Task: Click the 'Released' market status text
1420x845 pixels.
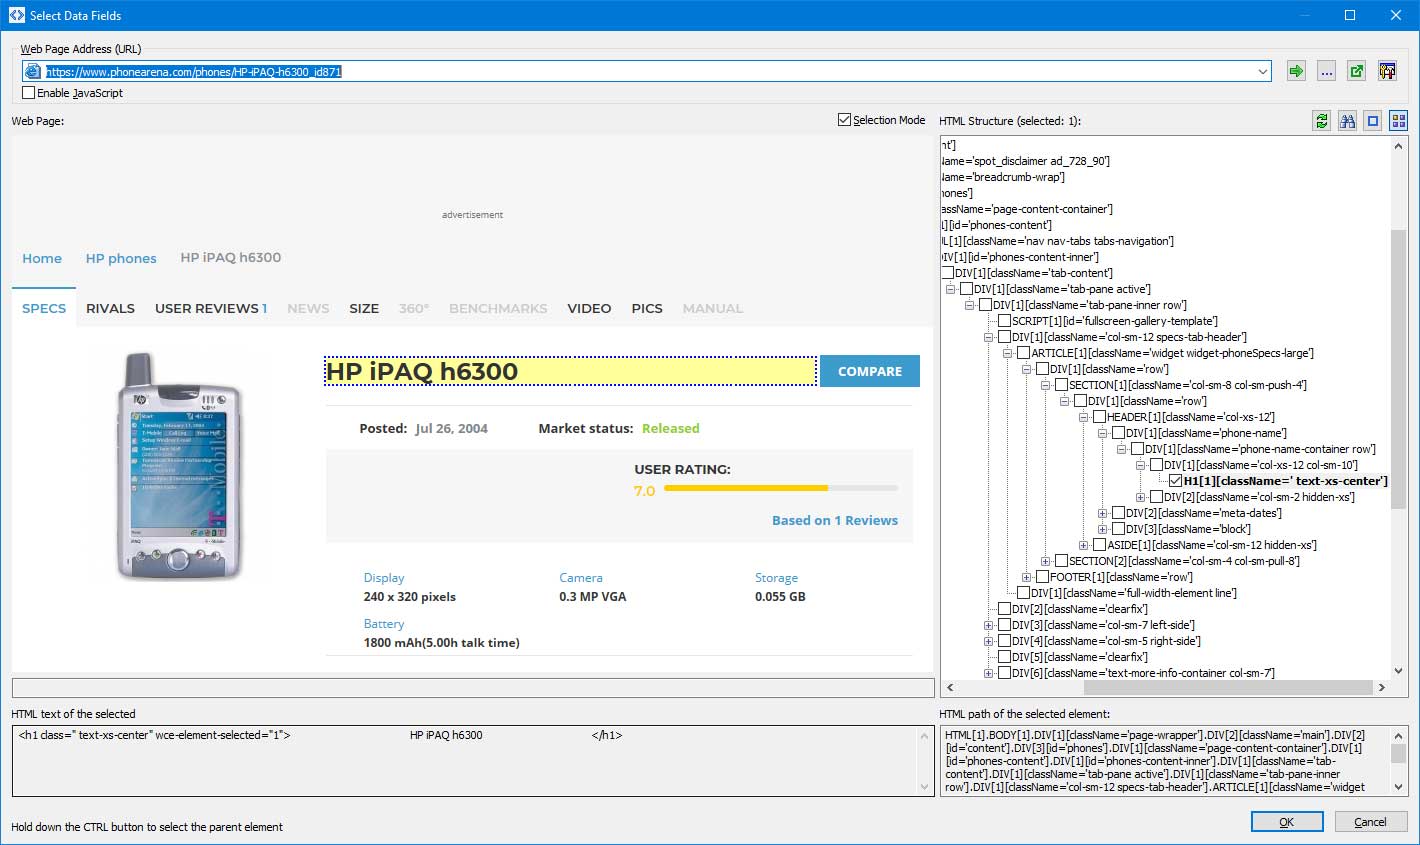Action: [670, 428]
